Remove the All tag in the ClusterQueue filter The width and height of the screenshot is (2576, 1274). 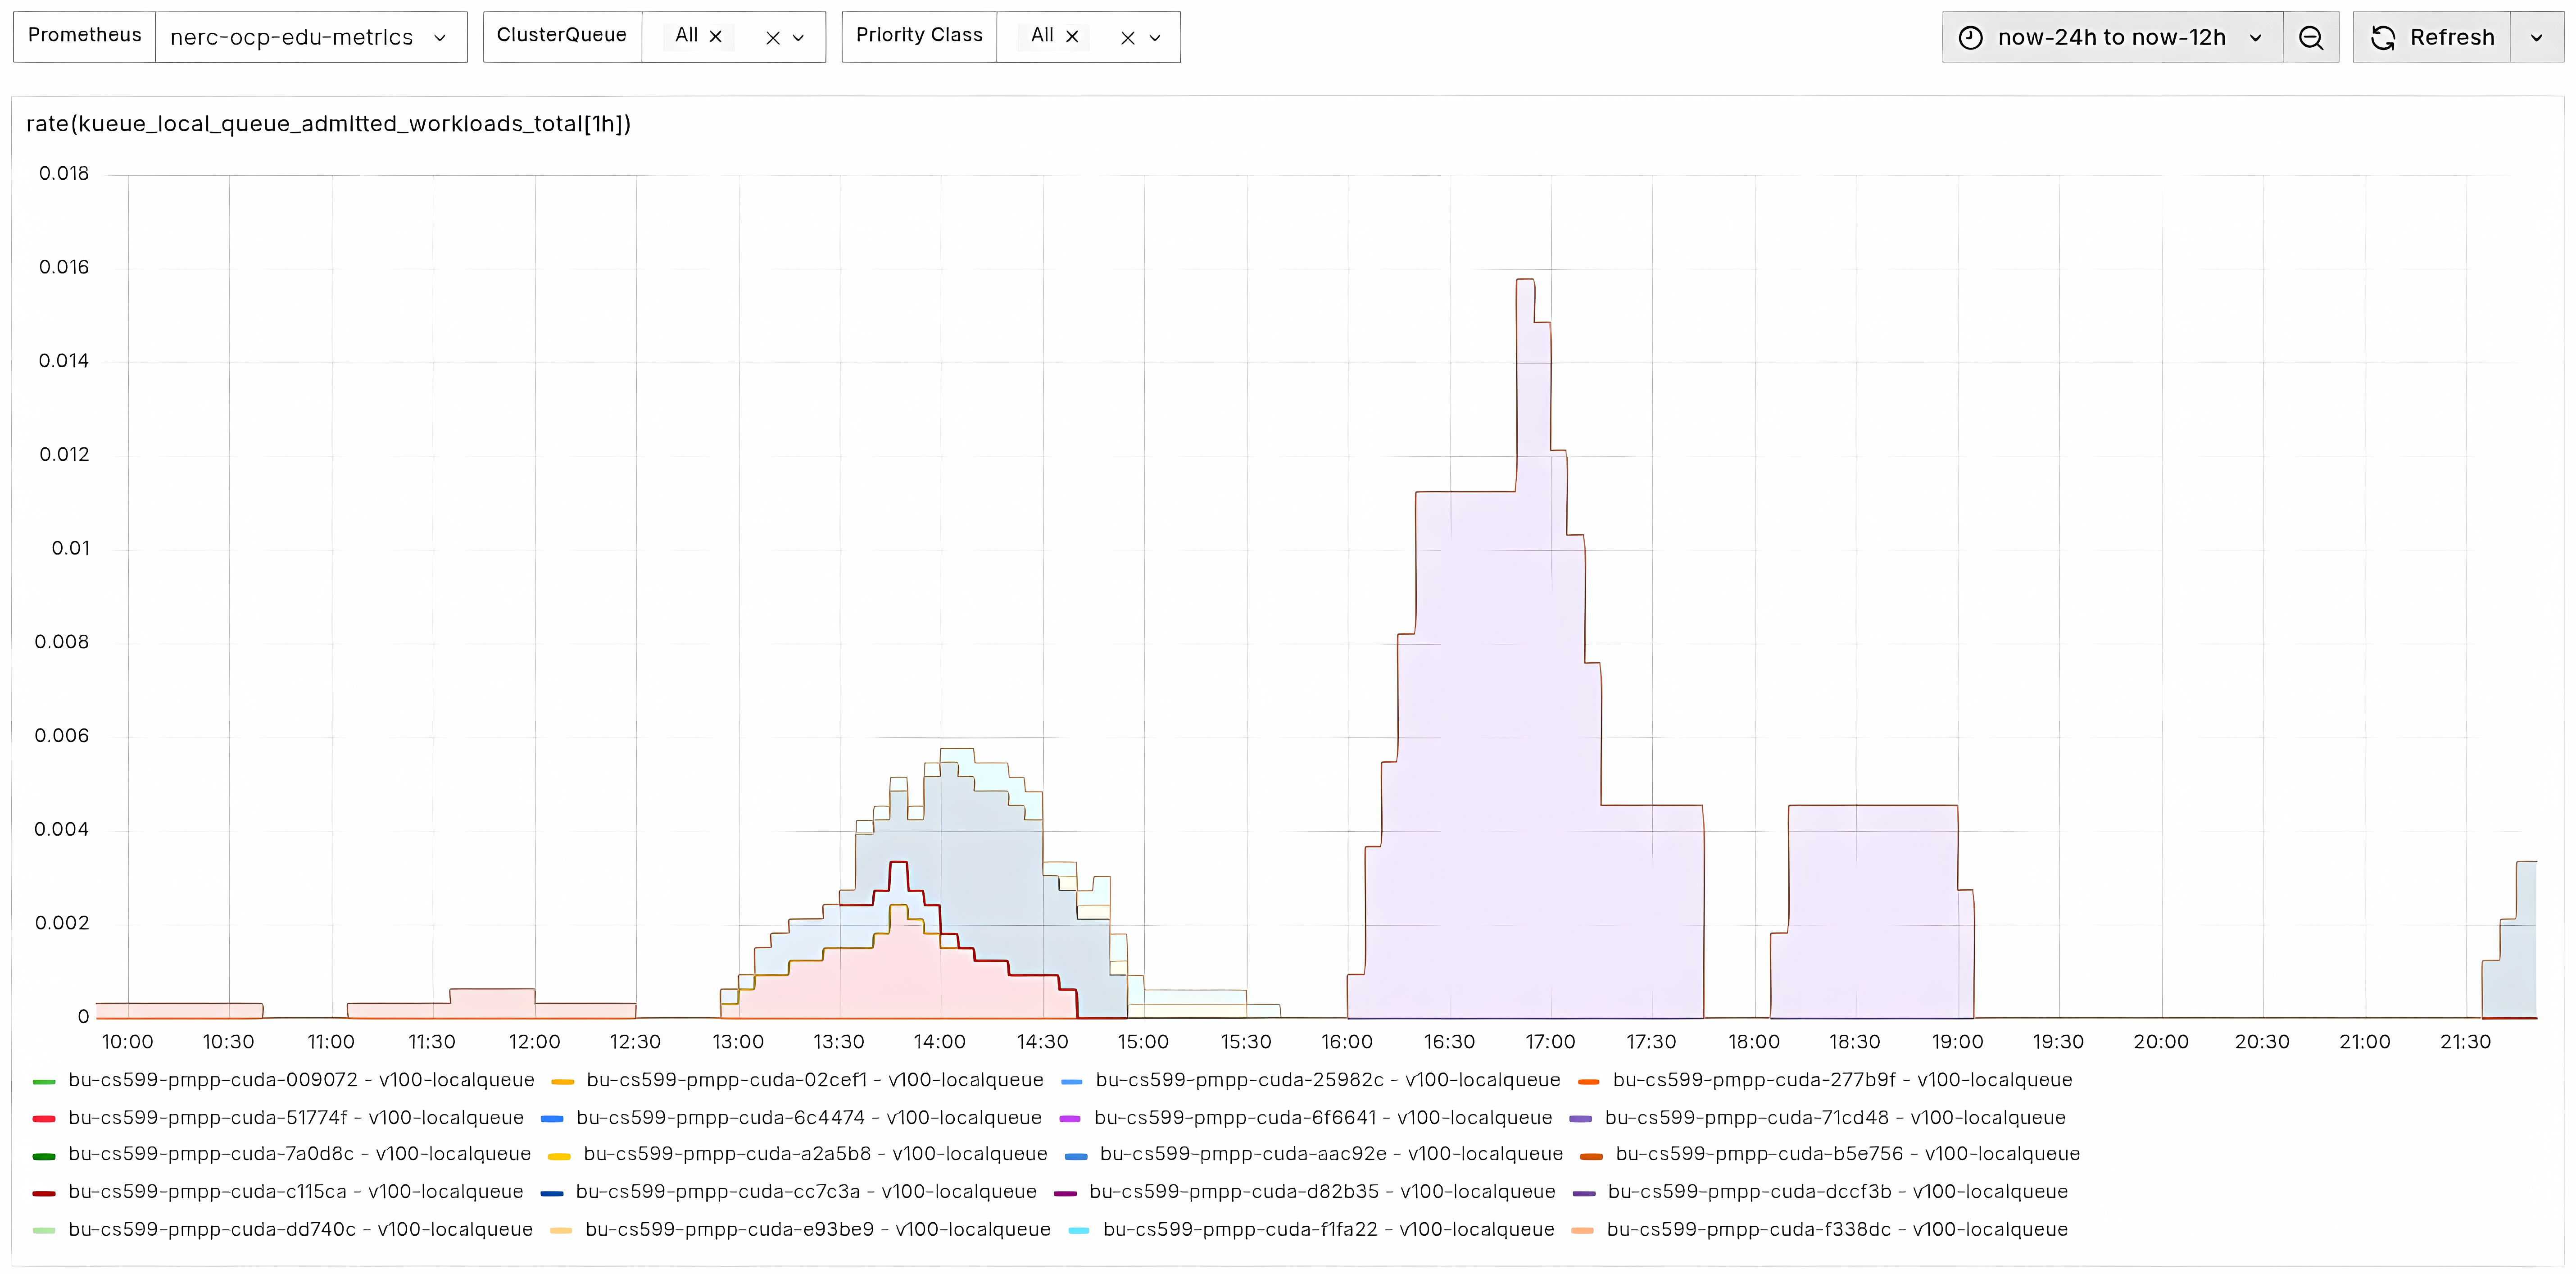[x=716, y=37]
